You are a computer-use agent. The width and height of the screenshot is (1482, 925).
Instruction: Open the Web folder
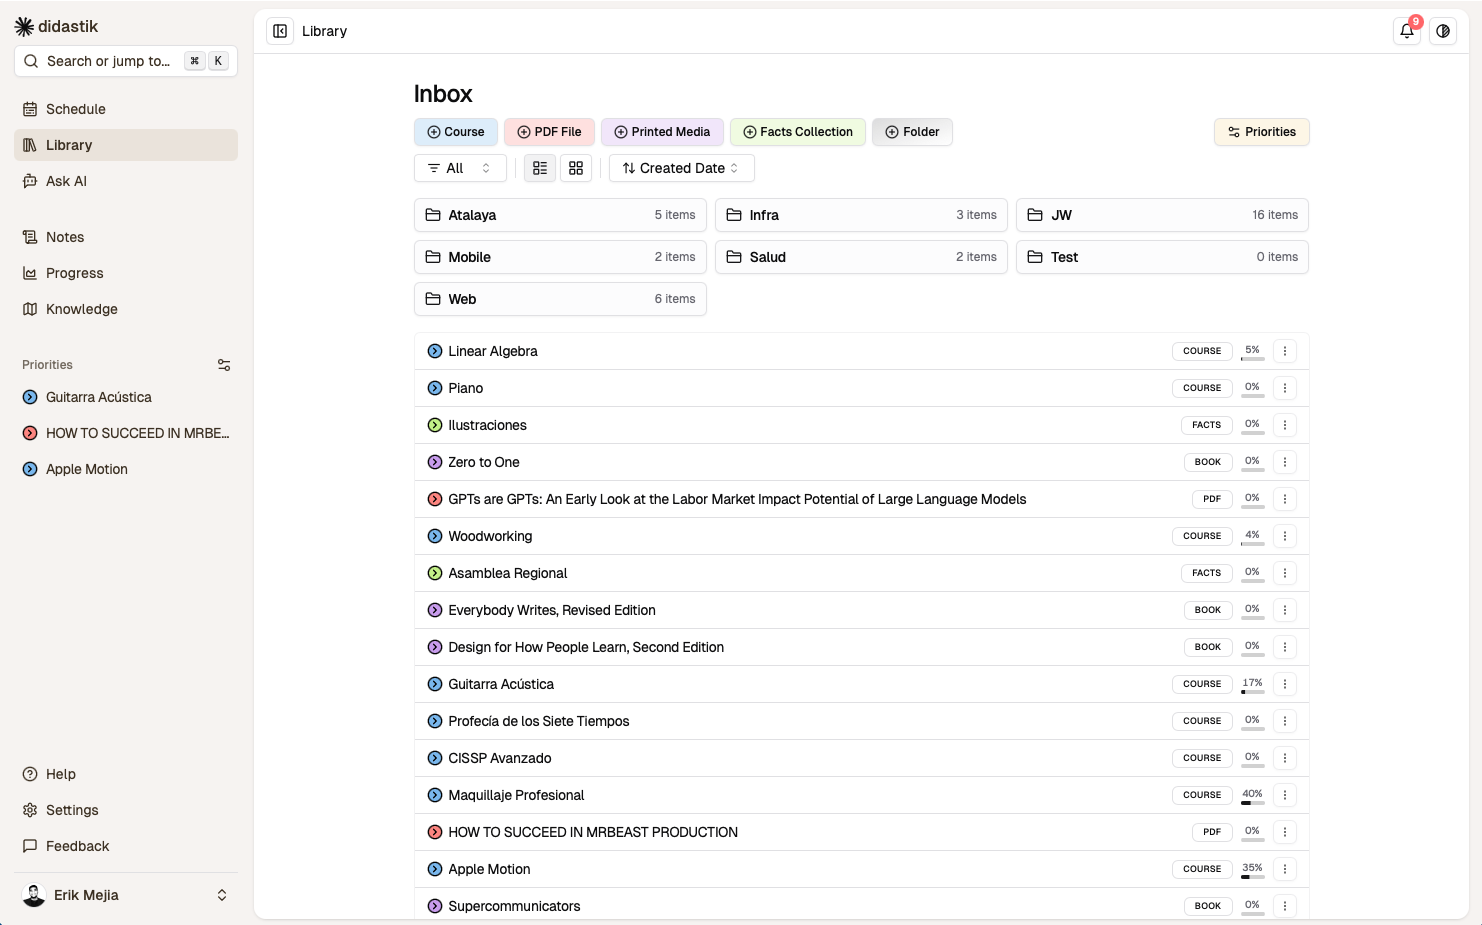click(560, 299)
